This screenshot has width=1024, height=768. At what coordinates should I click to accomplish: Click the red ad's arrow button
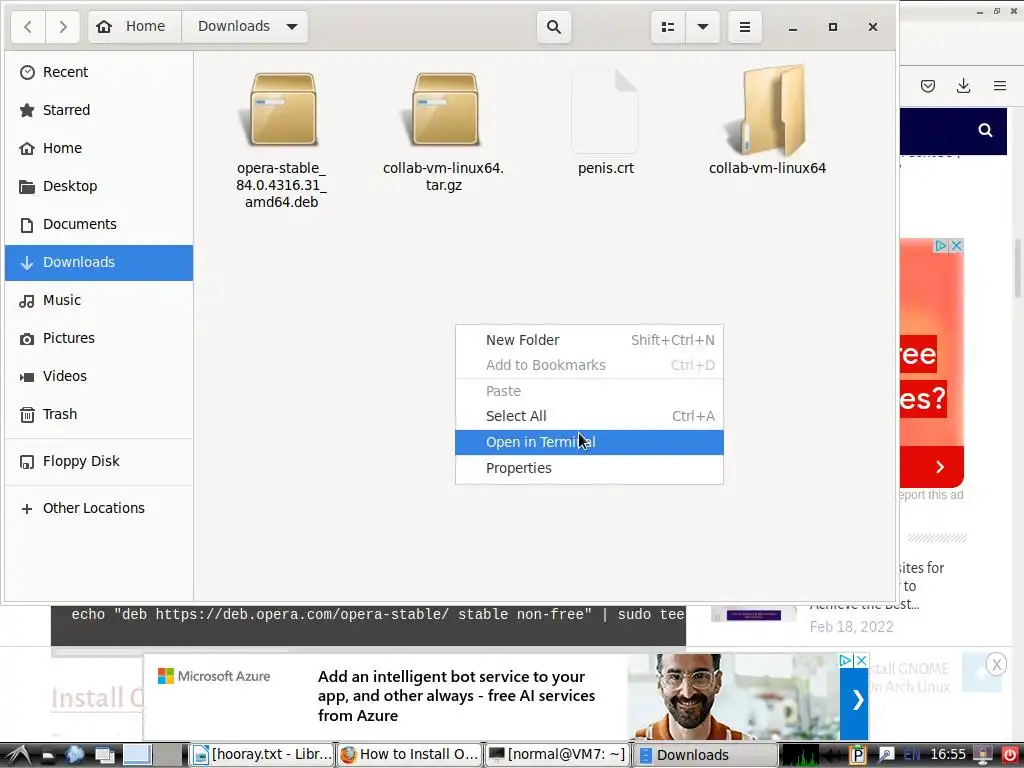[x=940, y=467]
